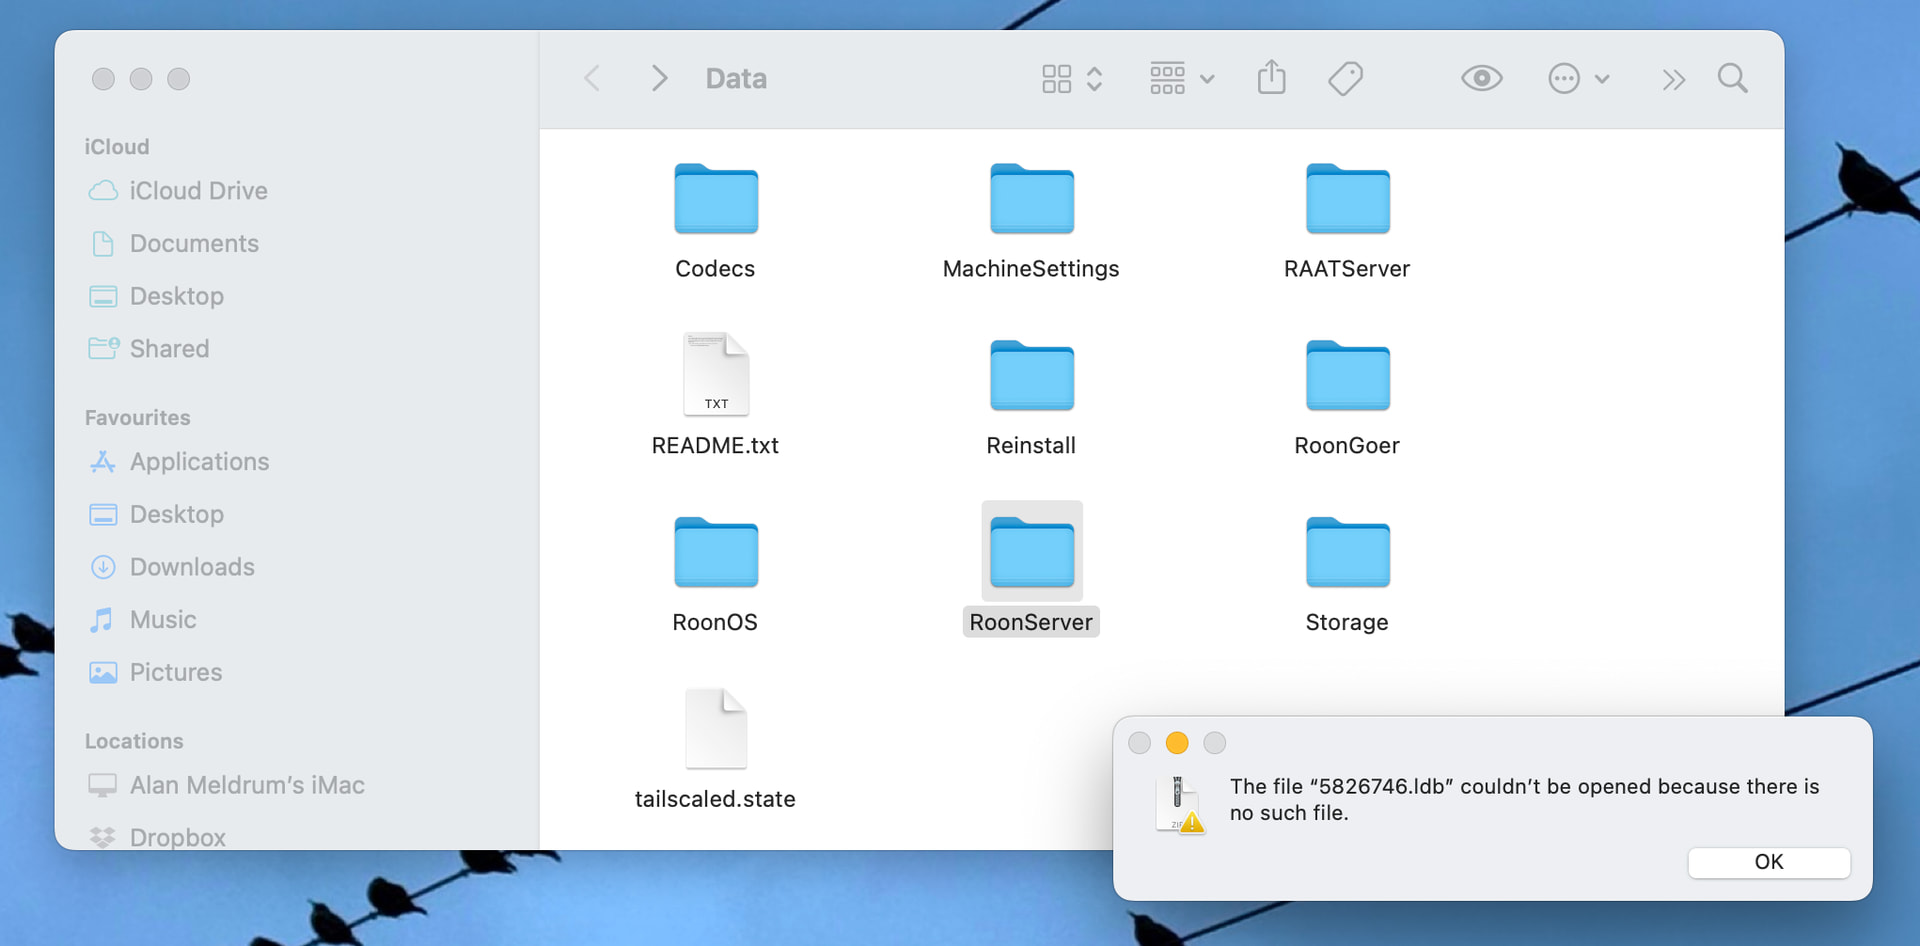1920x946 pixels.
Task: Open the More actions ellipsis menu
Action: point(1577,78)
